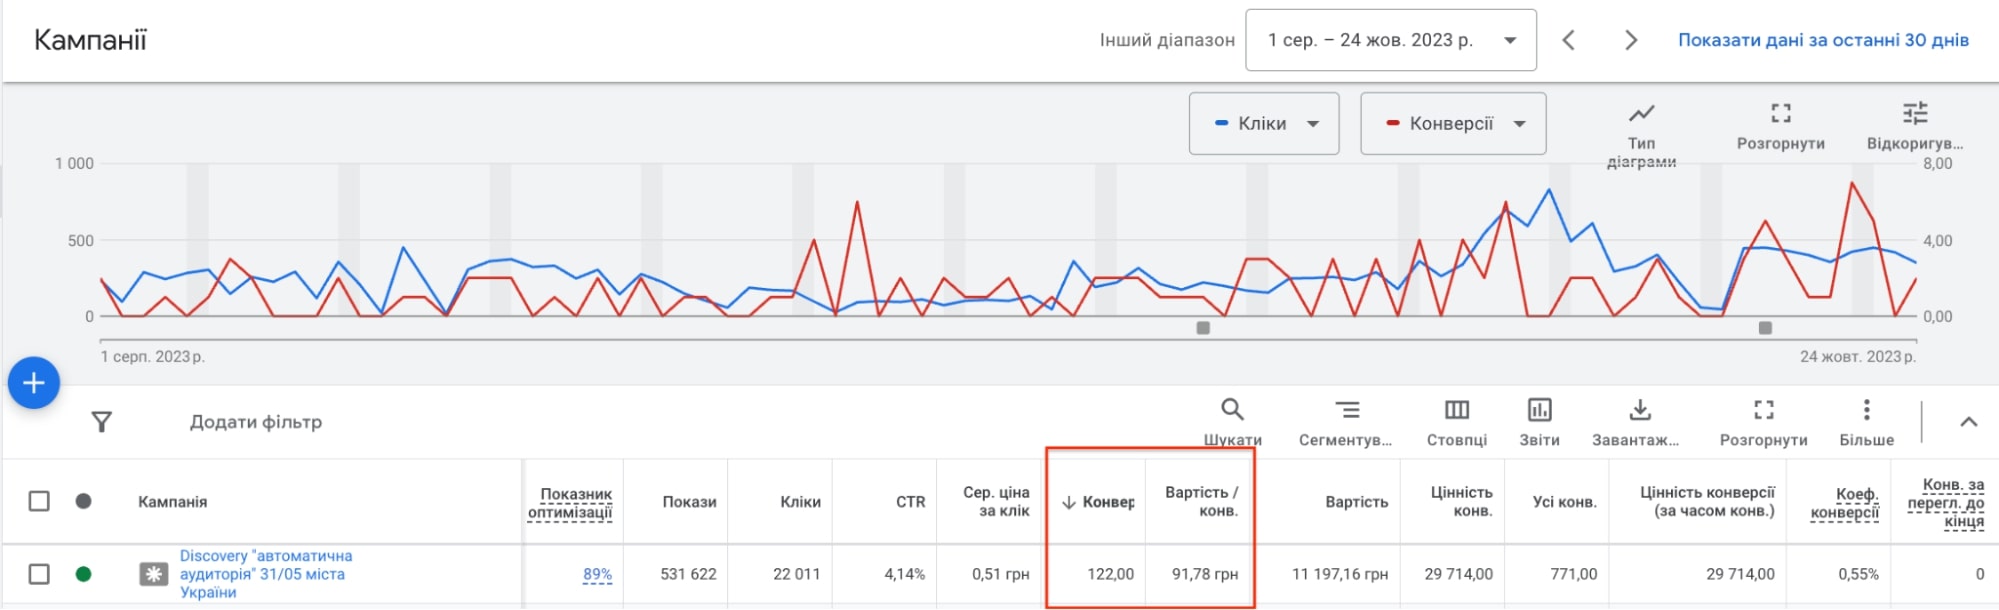Check the Discovery campaign row checkbox
1999x610 pixels.
39,574
